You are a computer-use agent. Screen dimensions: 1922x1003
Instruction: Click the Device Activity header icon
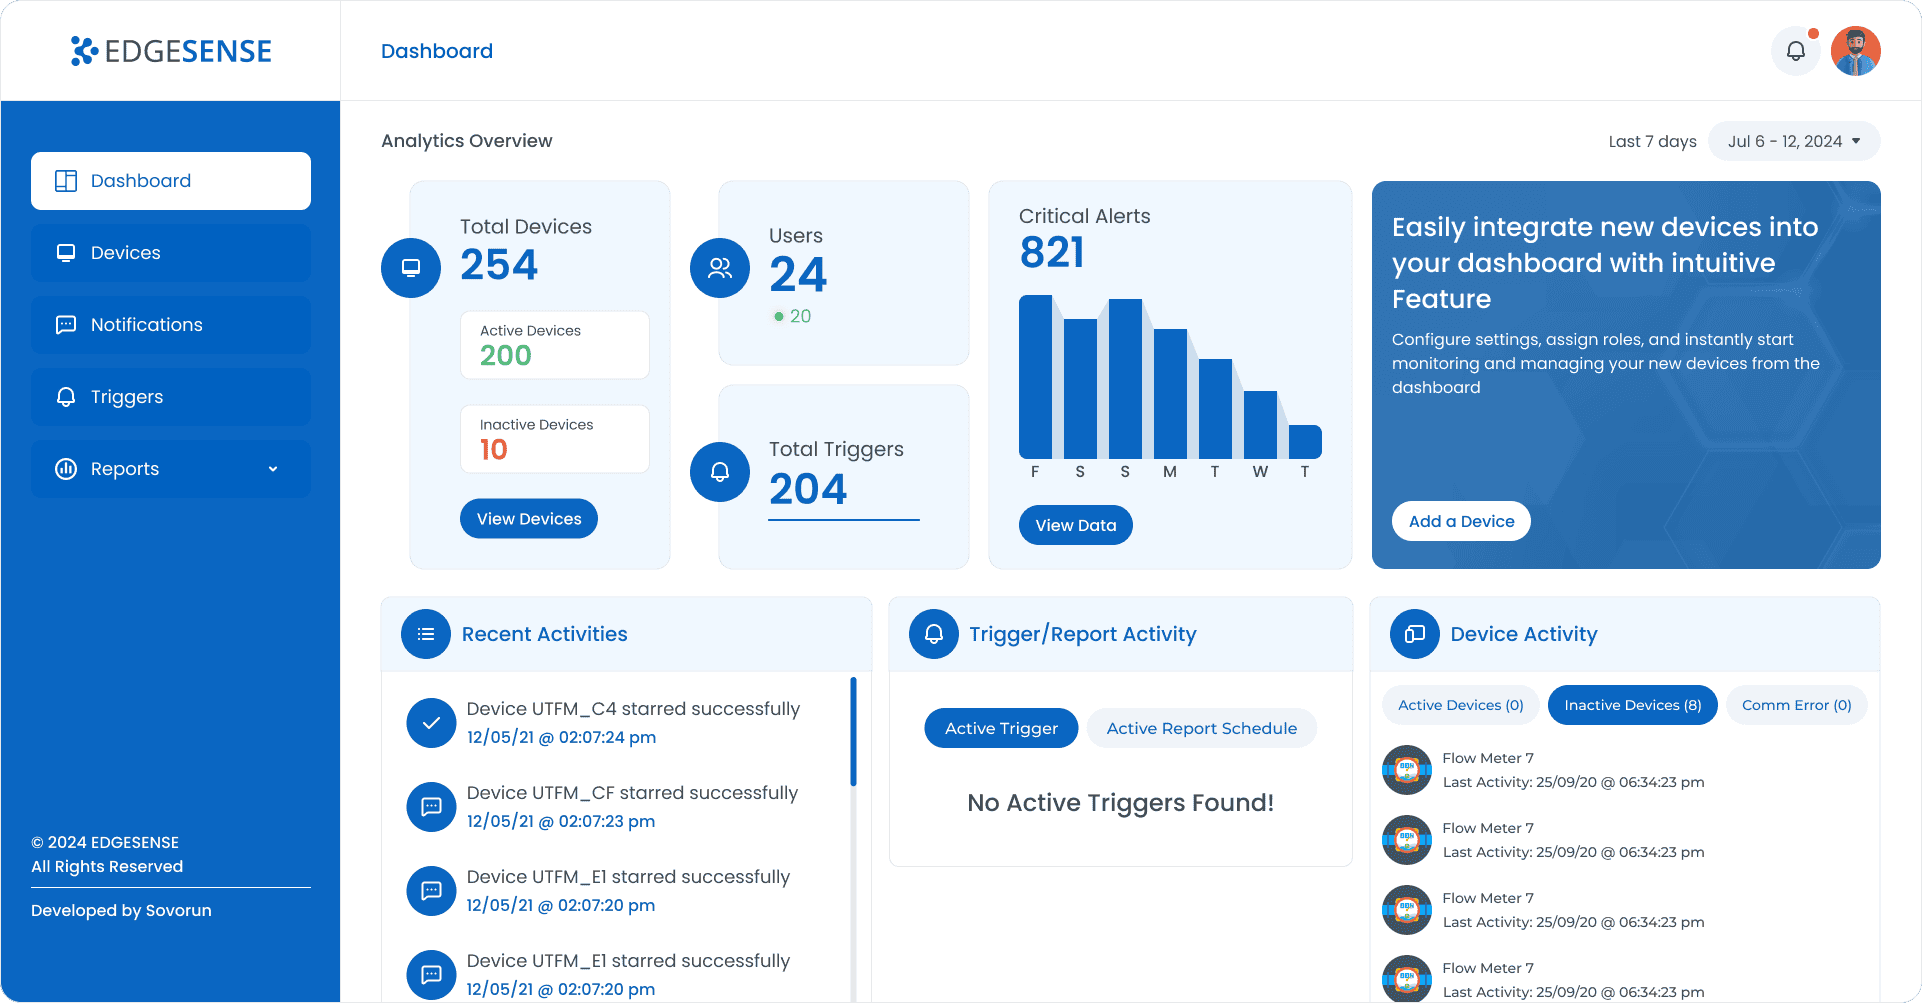coord(1414,634)
